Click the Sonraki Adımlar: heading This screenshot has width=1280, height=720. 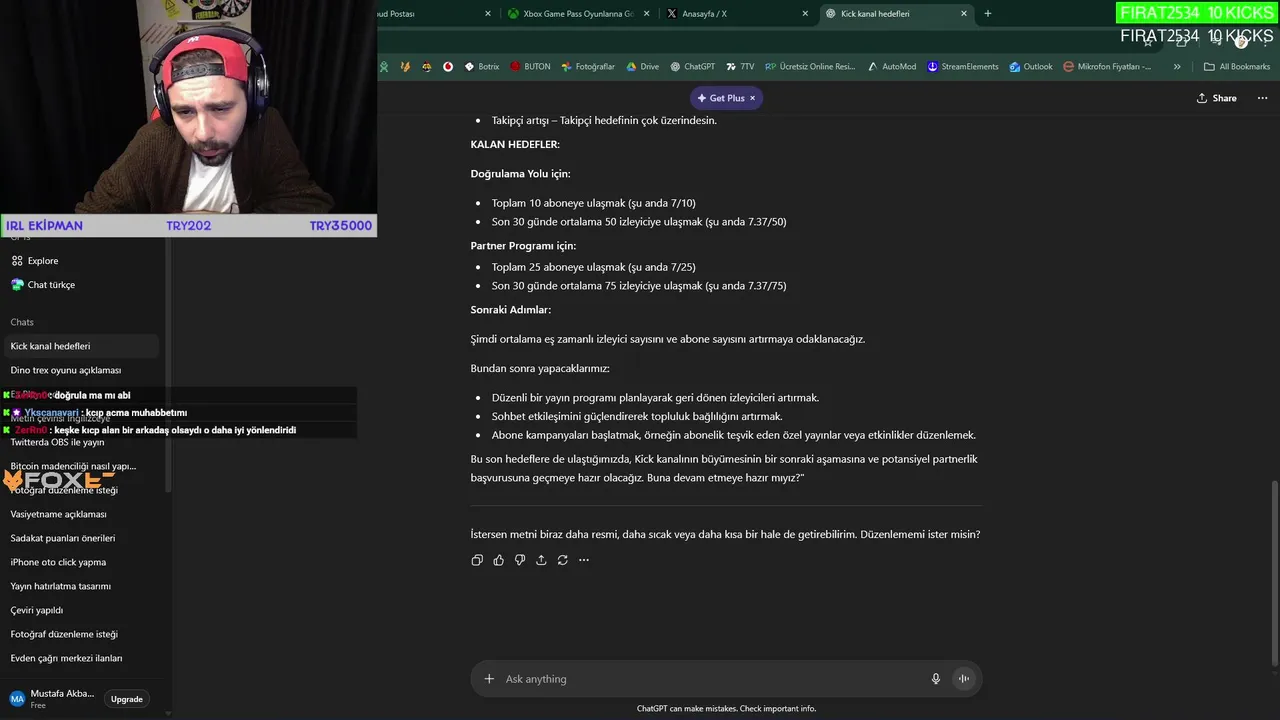pos(511,310)
